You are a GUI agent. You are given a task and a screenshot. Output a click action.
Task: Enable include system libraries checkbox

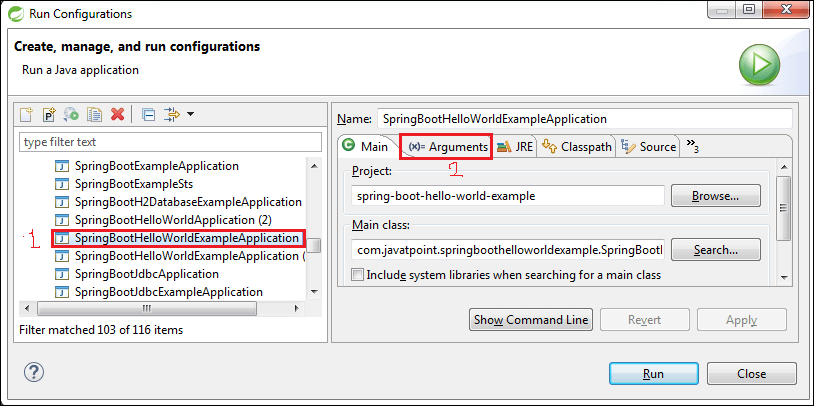[358, 275]
